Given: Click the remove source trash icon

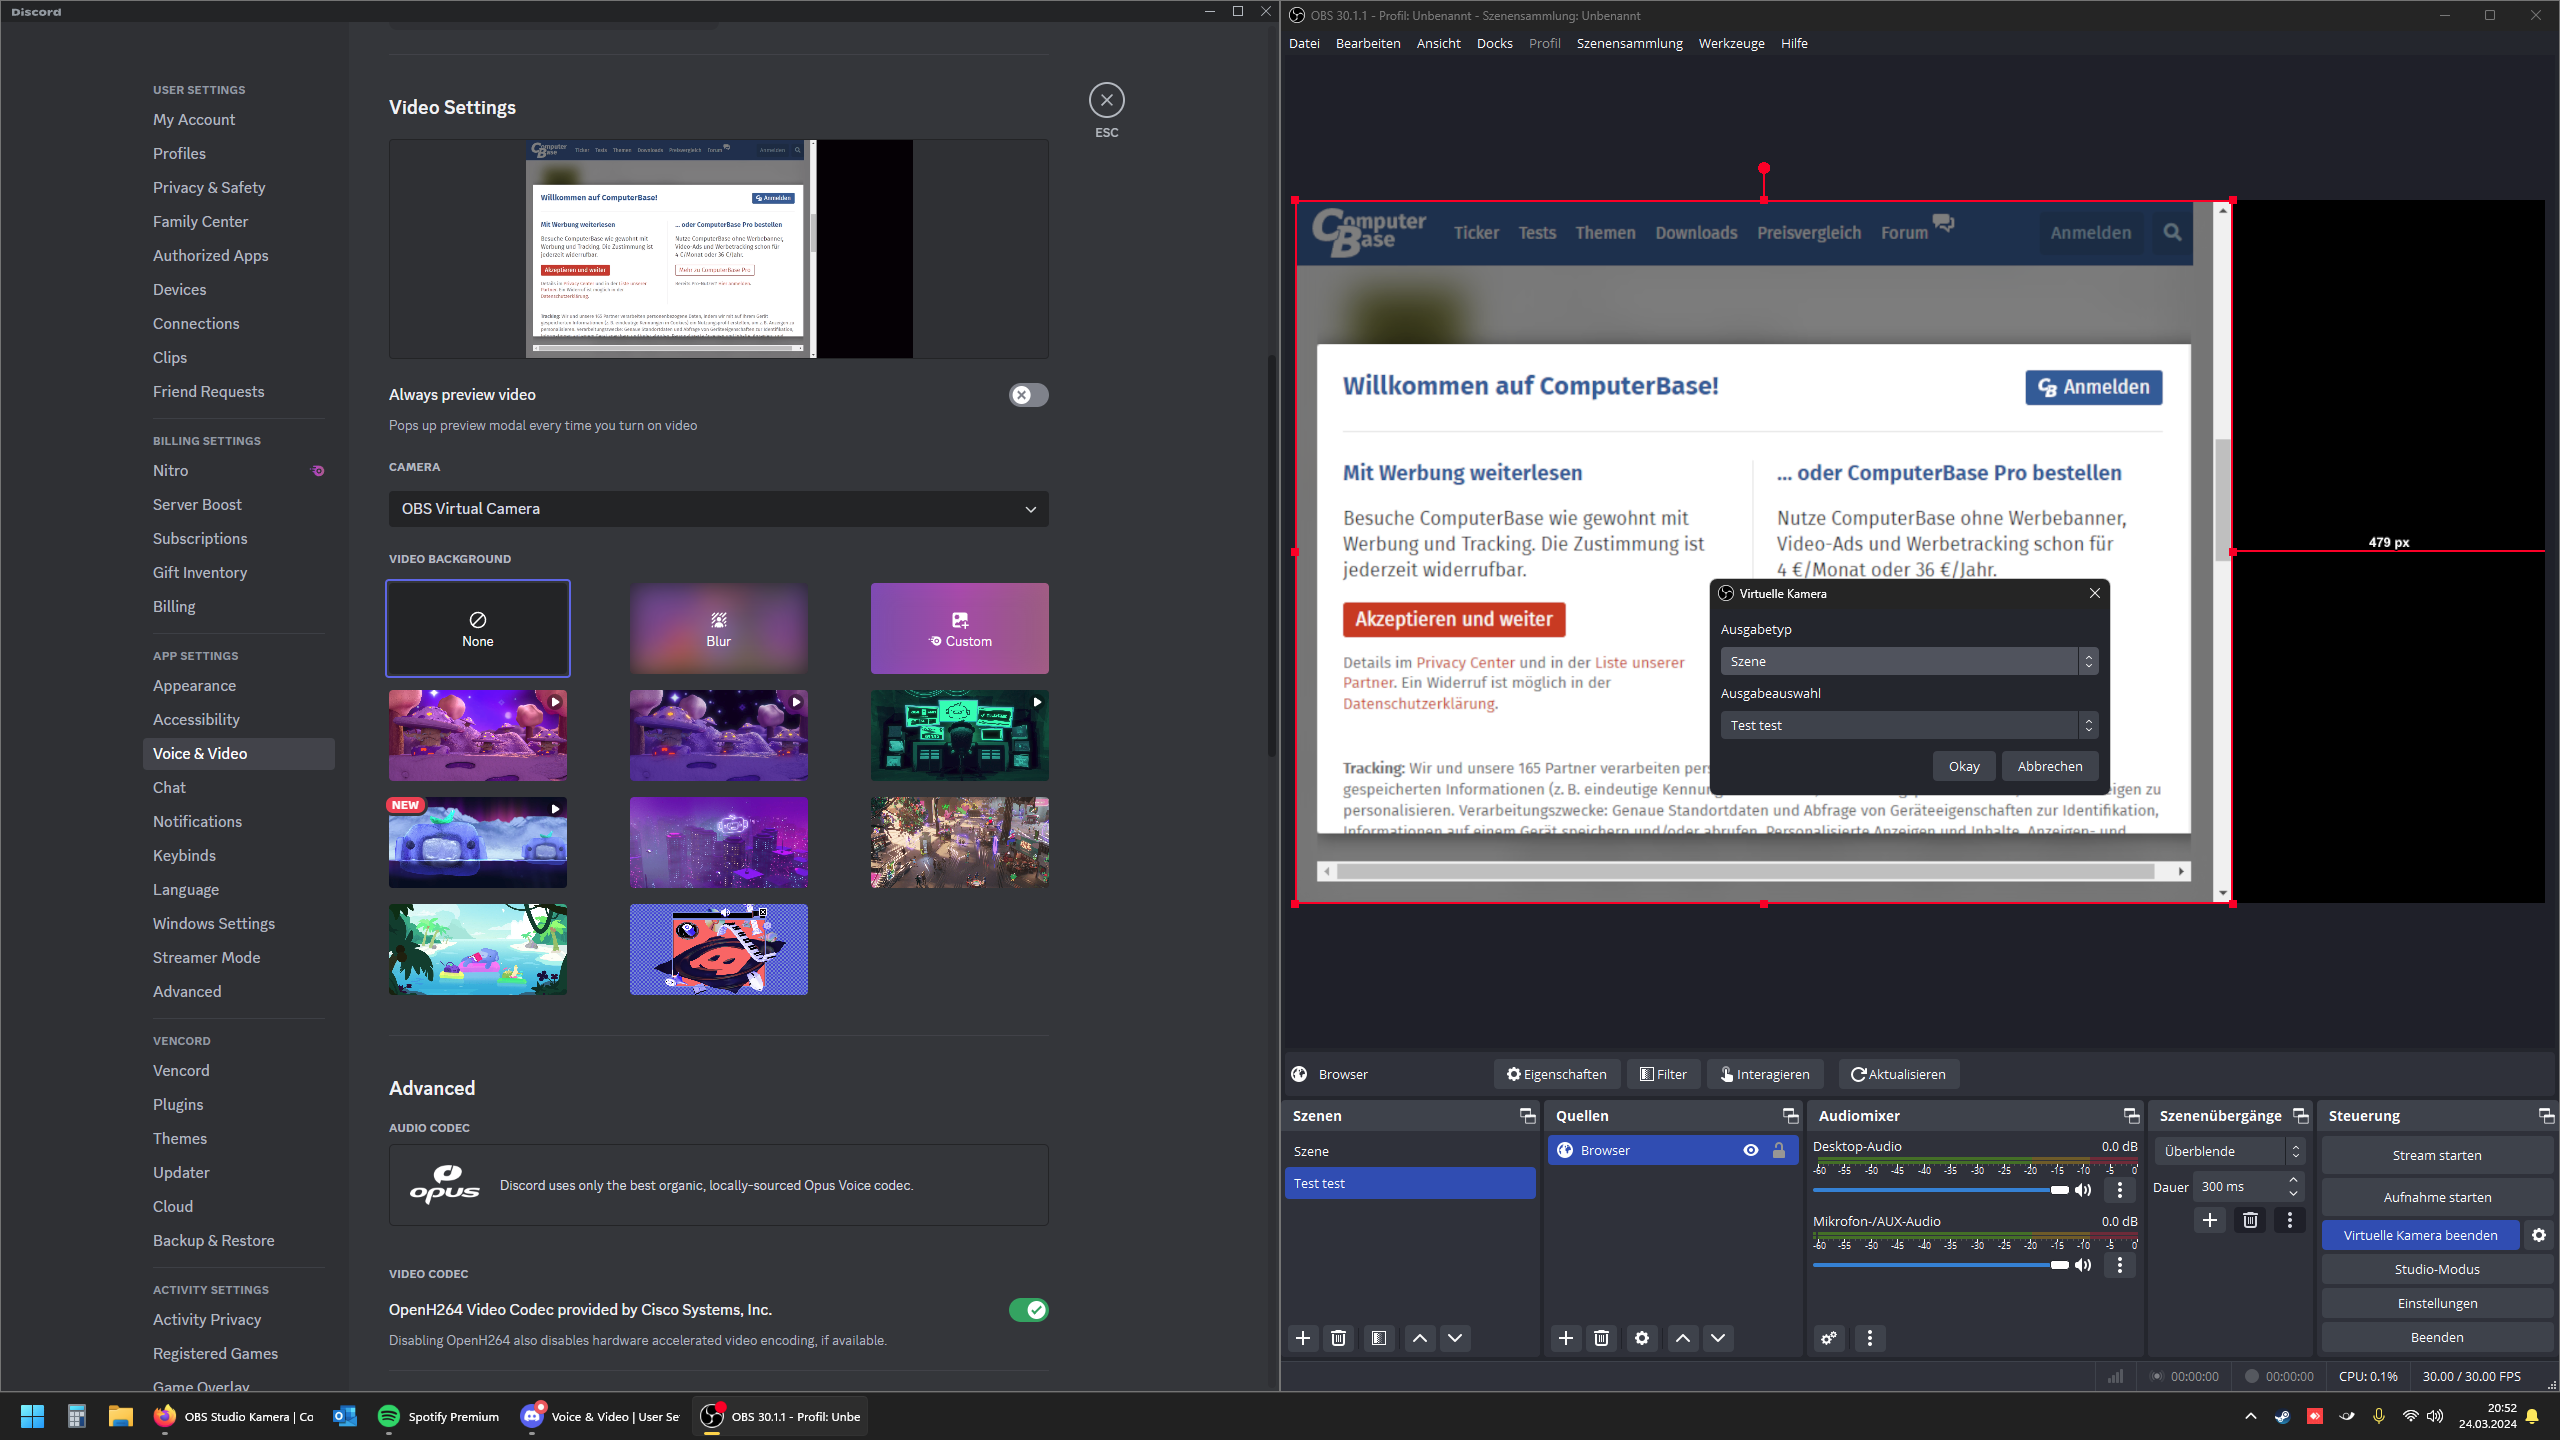Looking at the screenshot, I should [1601, 1338].
